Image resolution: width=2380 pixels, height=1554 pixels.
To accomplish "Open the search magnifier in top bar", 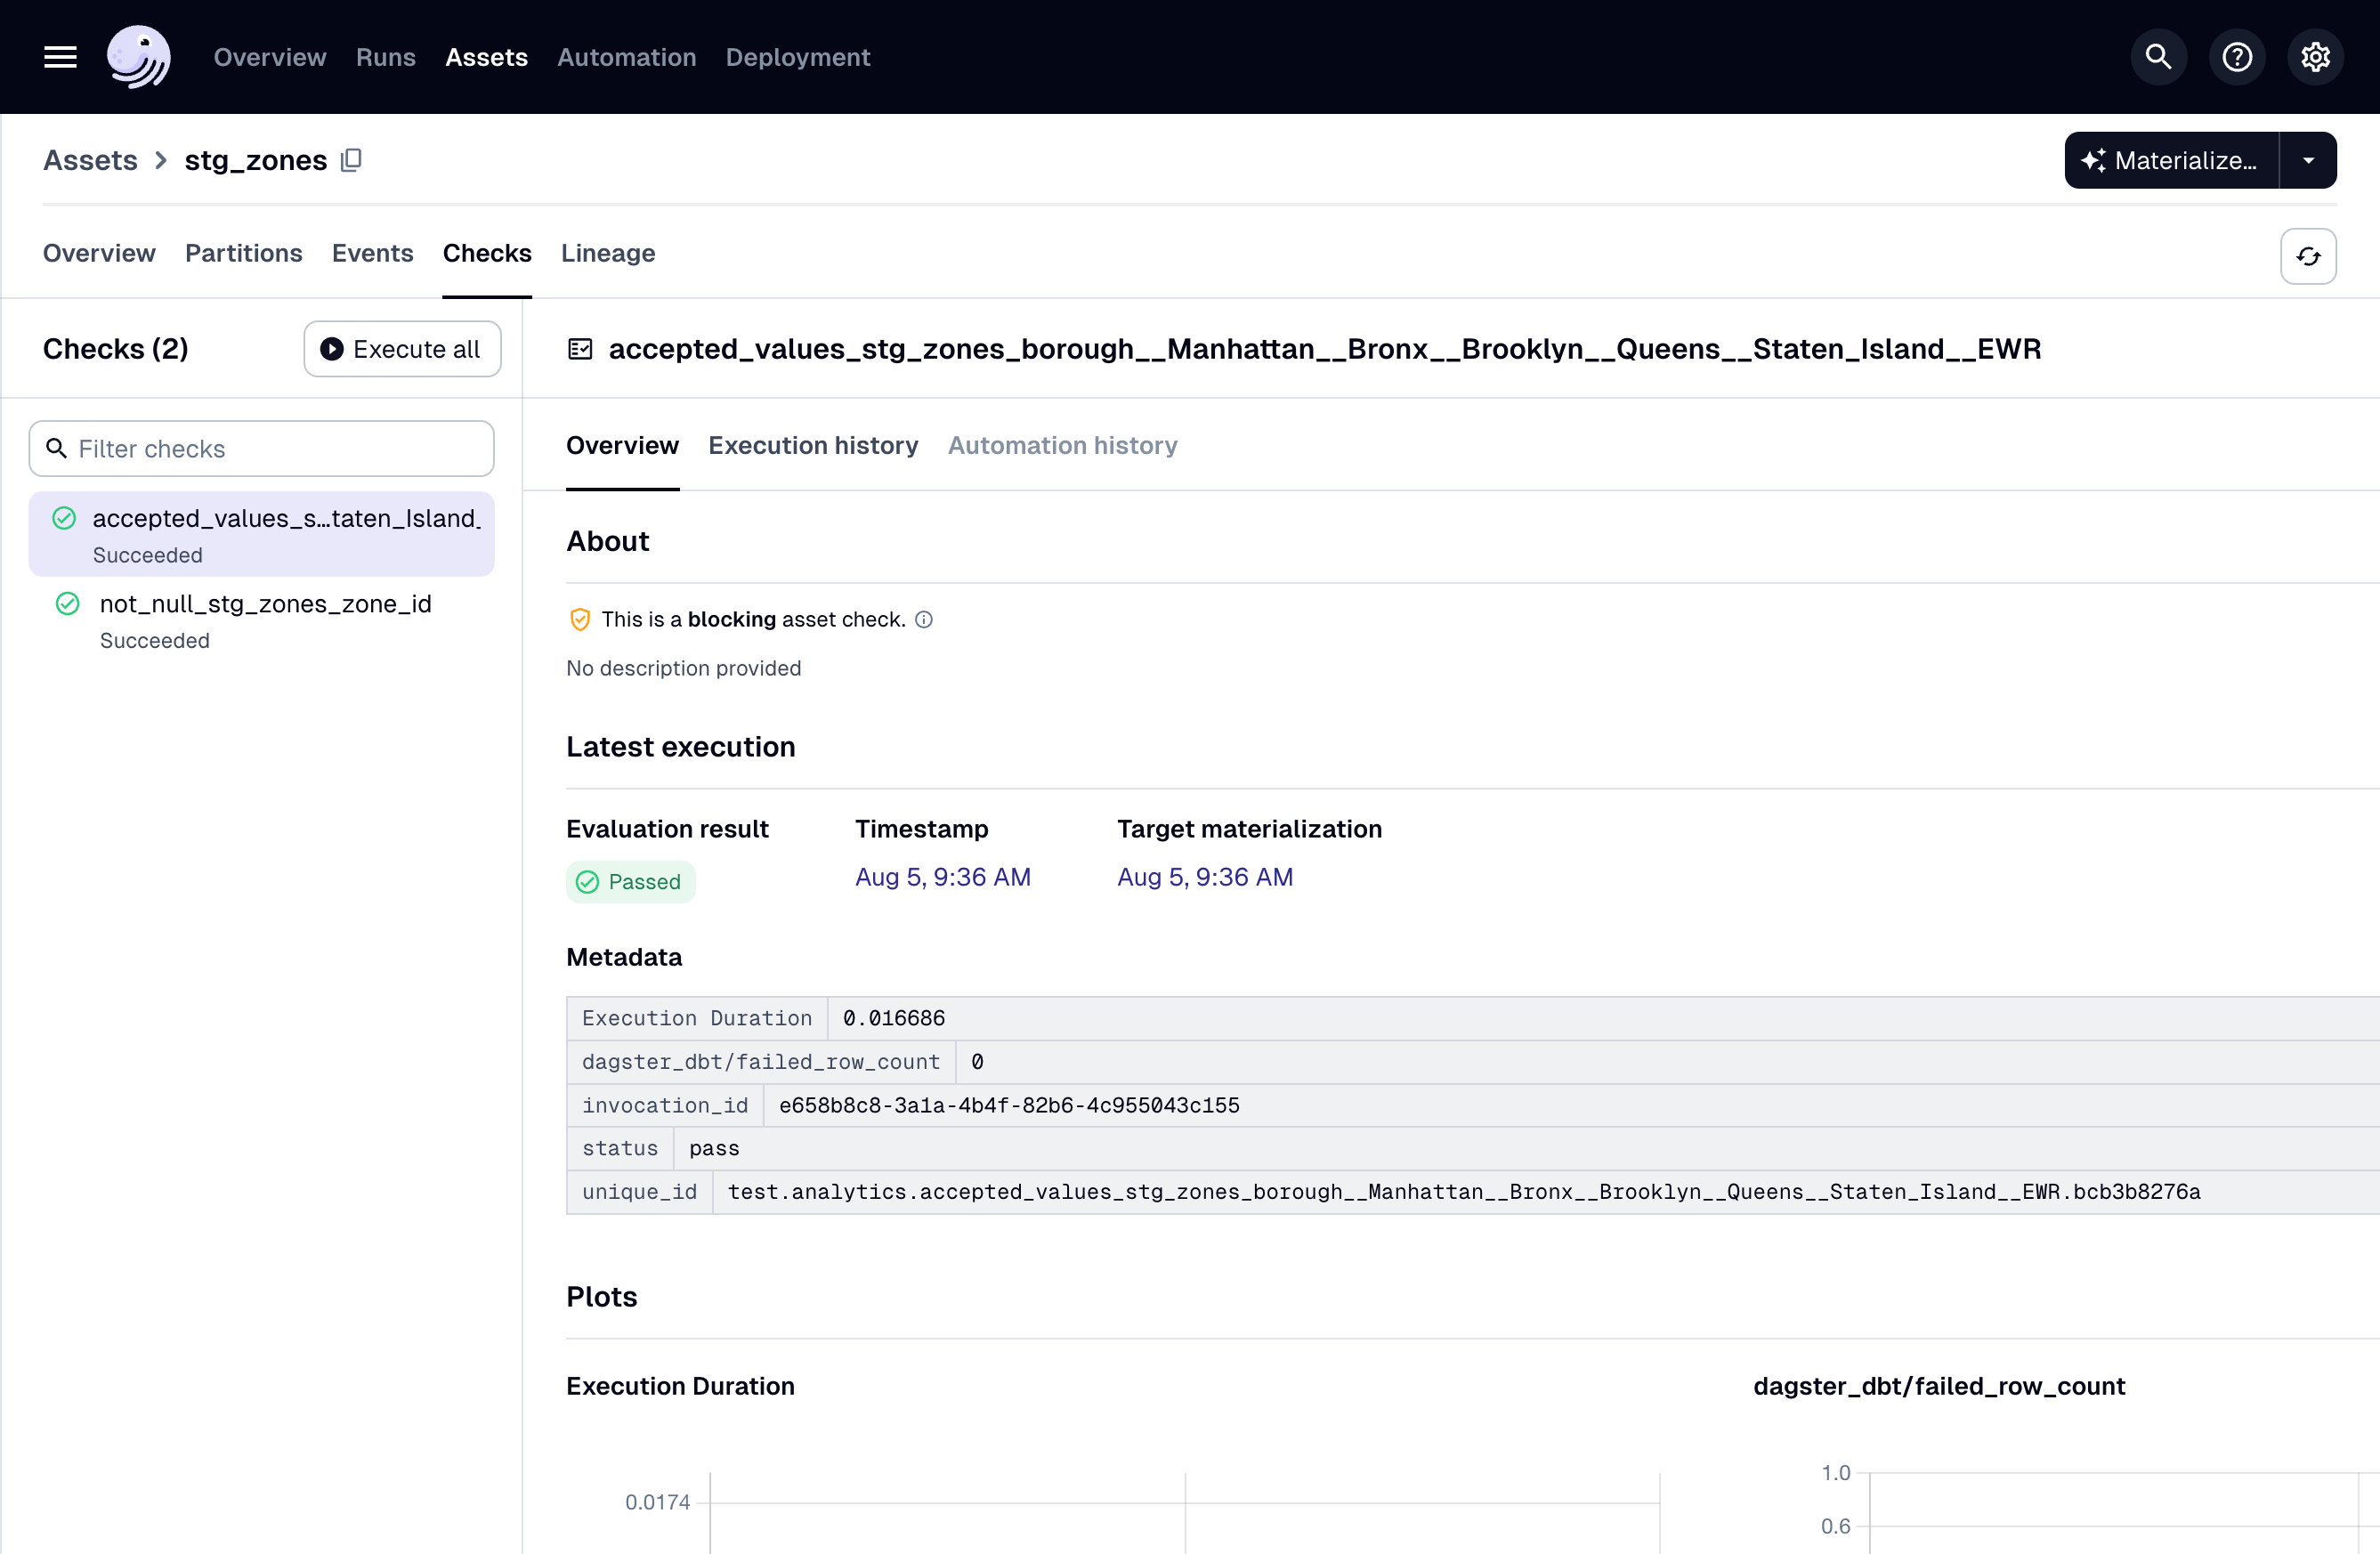I will (2158, 57).
